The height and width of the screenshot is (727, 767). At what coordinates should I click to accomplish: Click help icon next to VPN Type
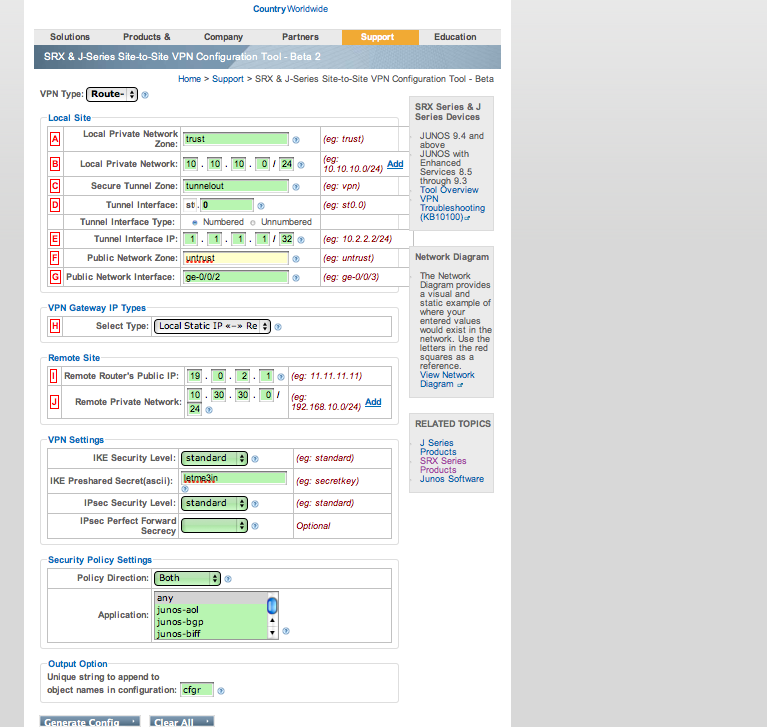click(145, 95)
